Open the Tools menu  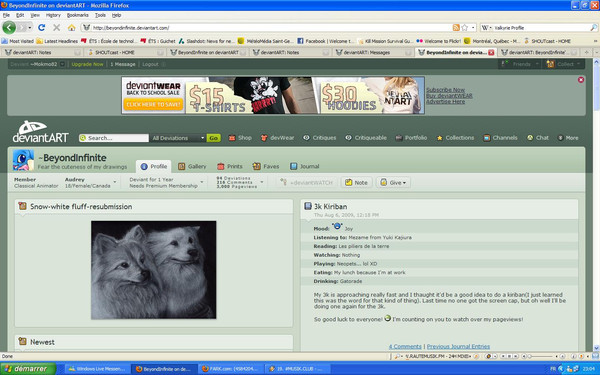pos(100,15)
